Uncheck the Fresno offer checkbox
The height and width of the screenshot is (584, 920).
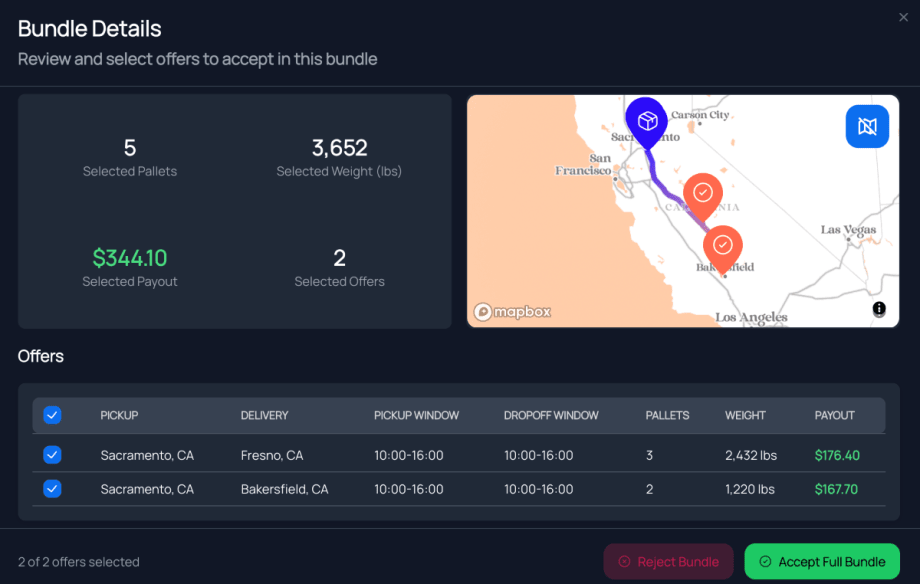[x=52, y=455]
